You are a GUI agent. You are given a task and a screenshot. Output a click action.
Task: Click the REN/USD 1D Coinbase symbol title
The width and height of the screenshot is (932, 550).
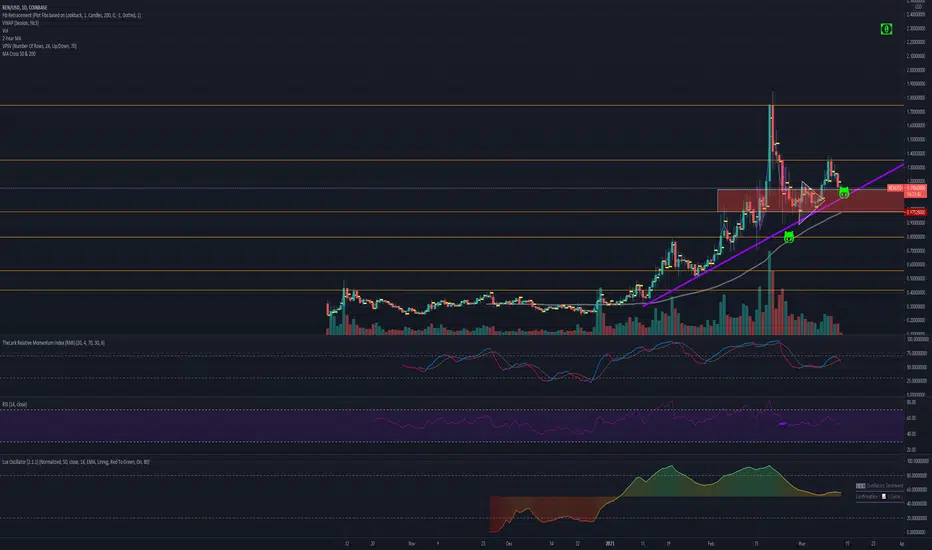point(24,8)
